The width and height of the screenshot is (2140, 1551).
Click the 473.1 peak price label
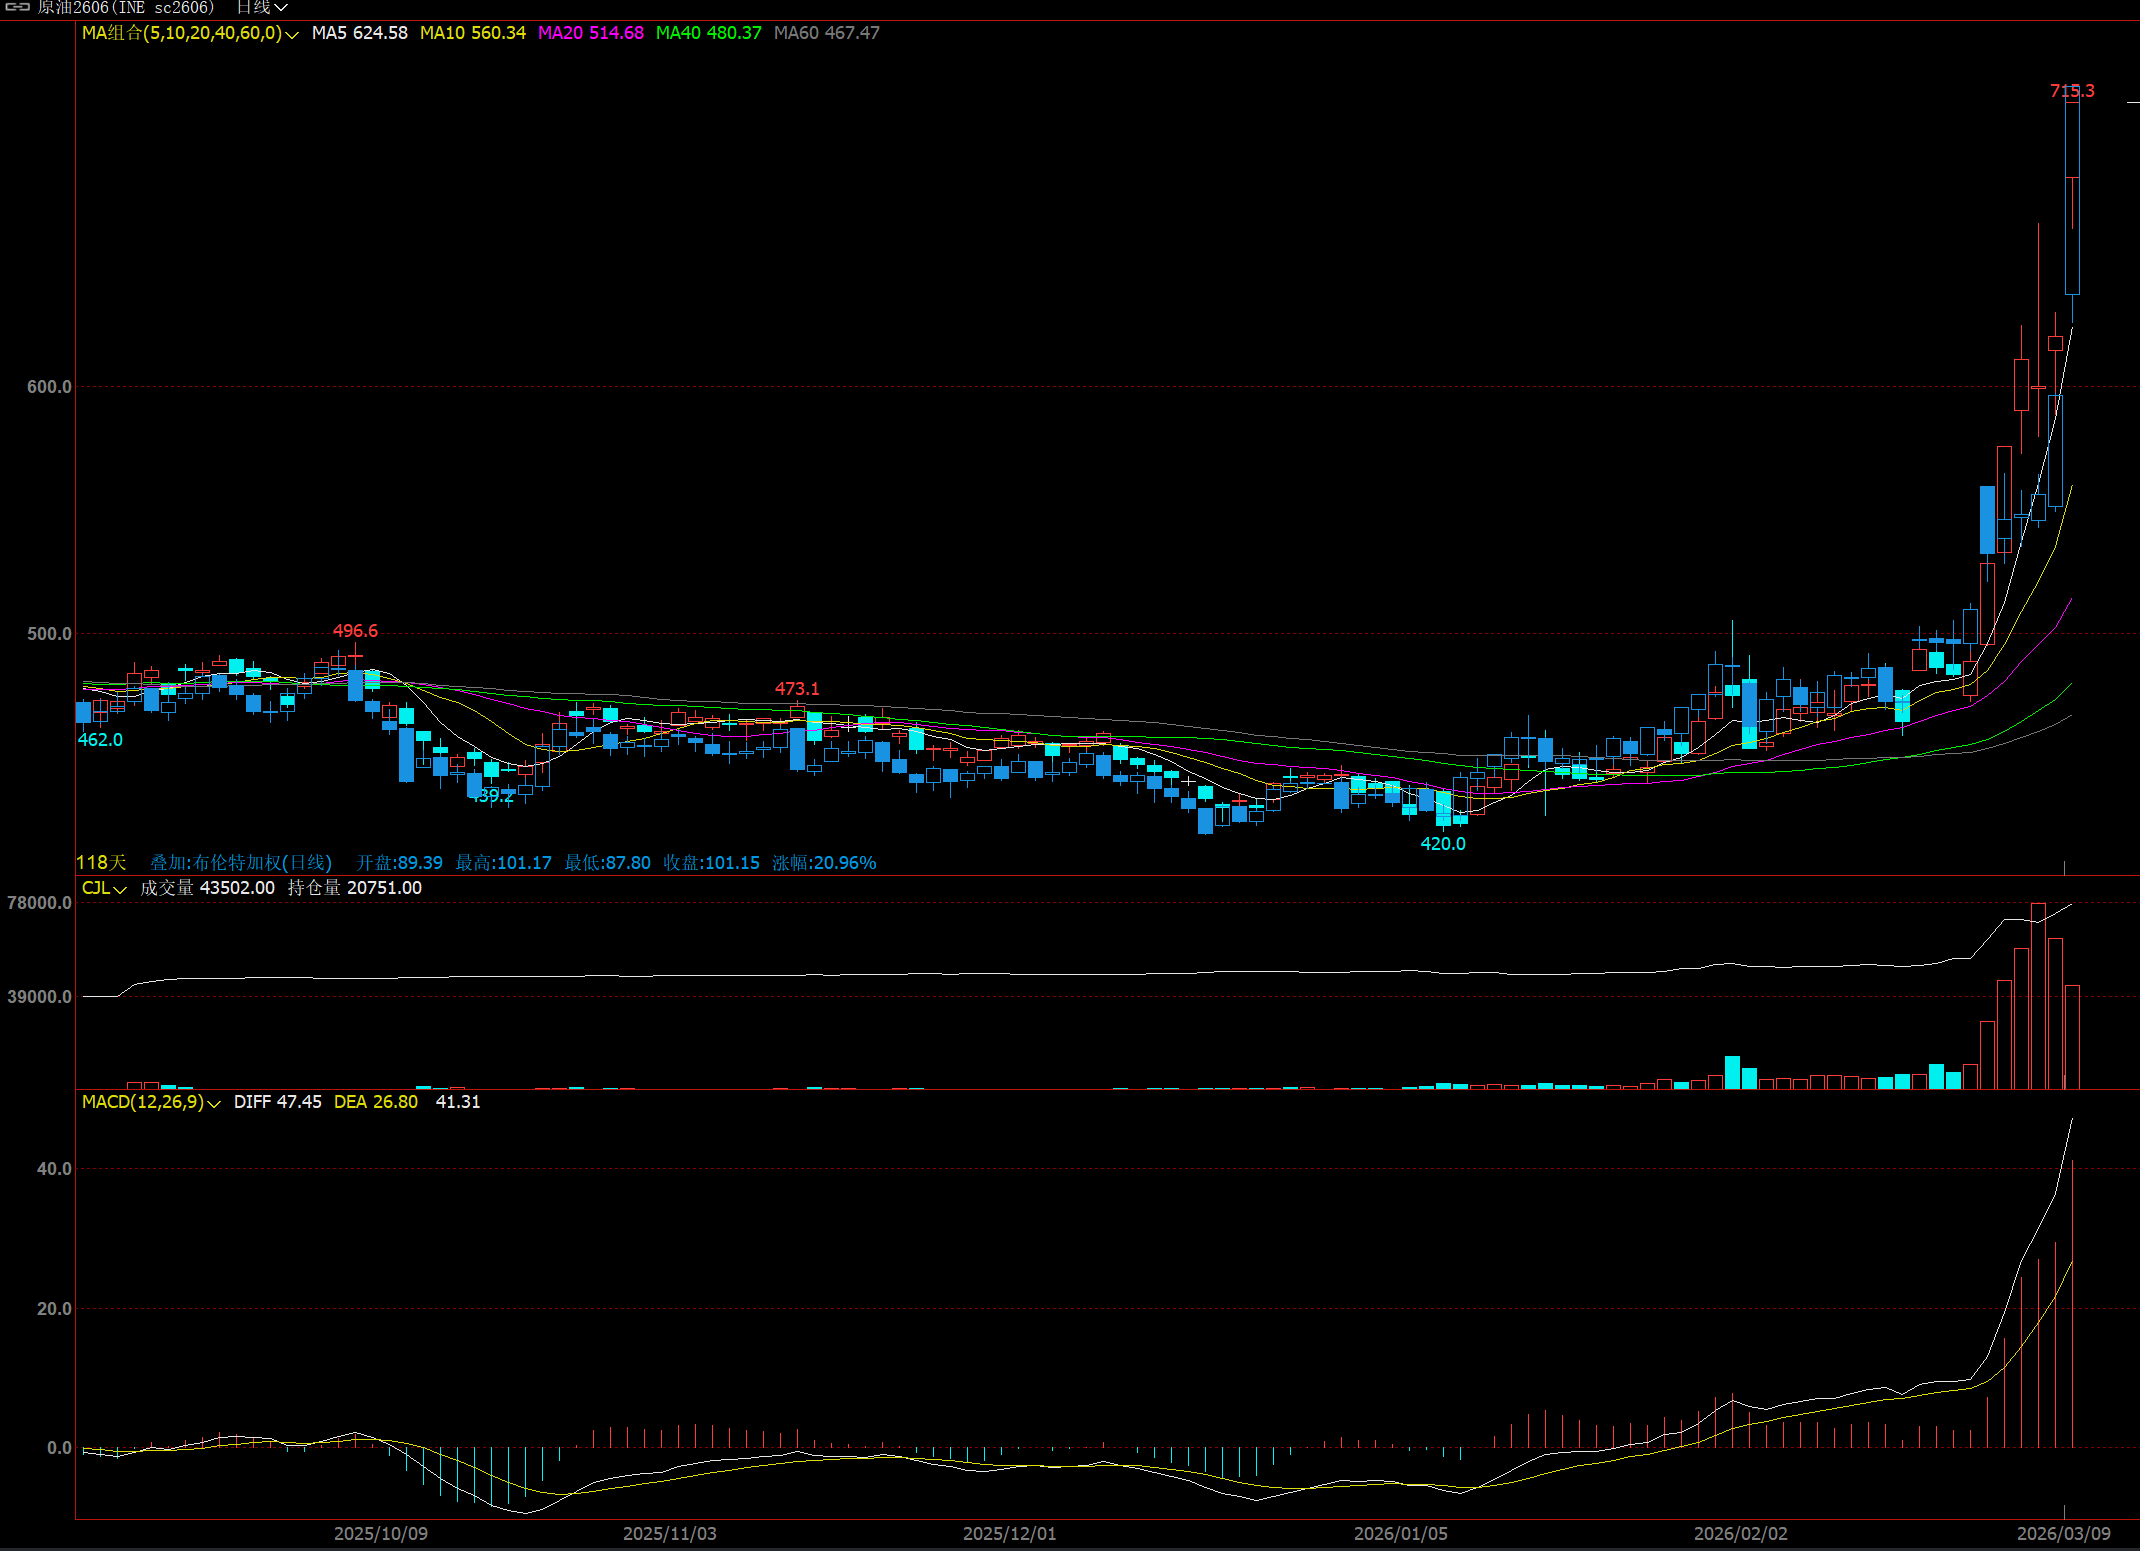pos(796,689)
